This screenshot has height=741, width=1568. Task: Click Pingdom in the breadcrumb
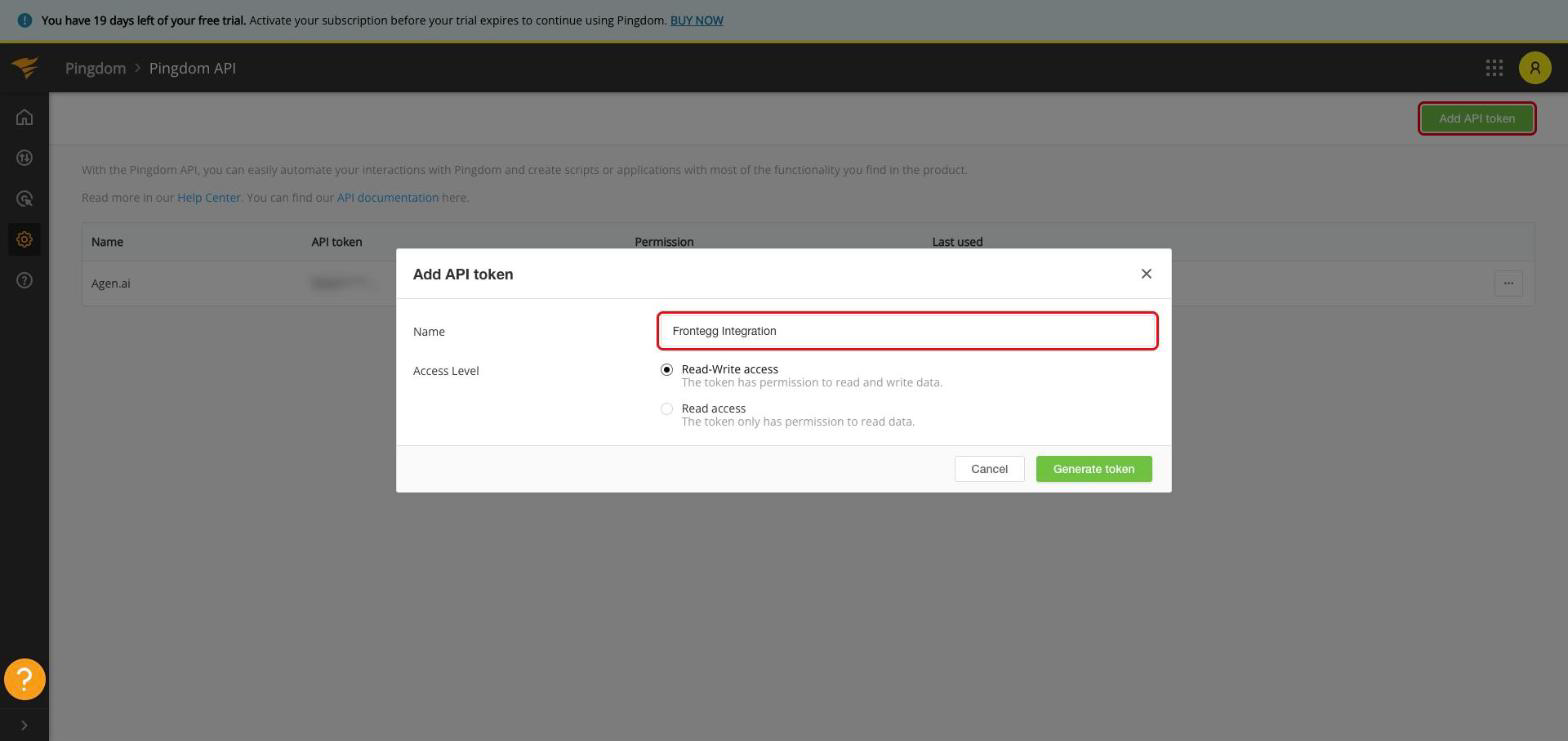click(x=95, y=68)
